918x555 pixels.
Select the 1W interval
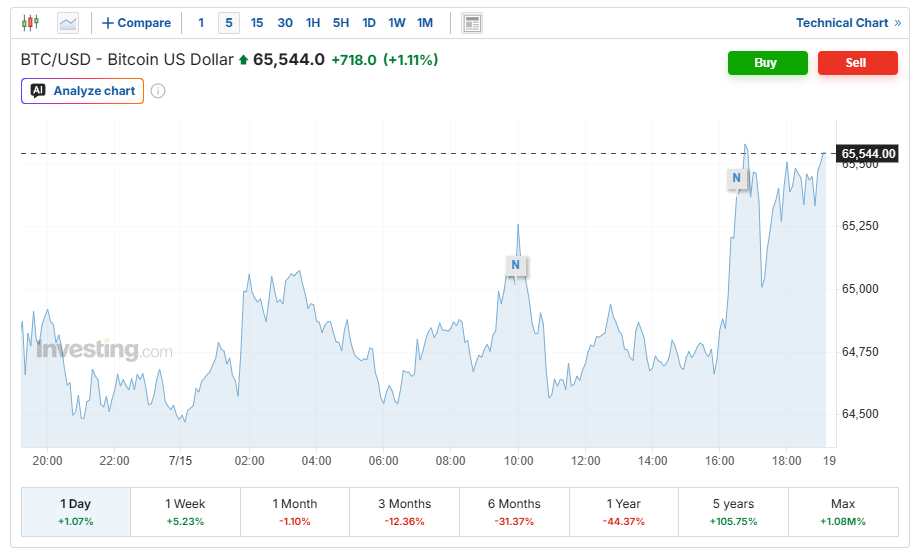[x=397, y=23]
